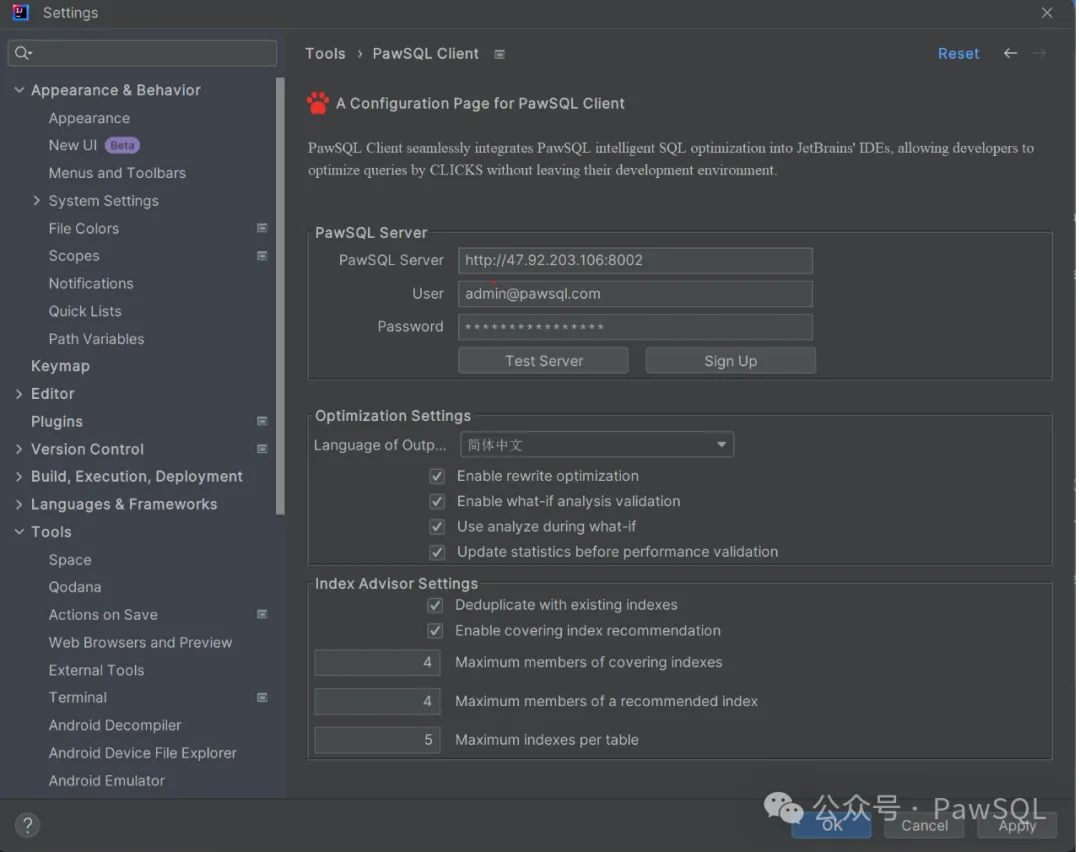
Task: Click the settings tree vertical scrollbar
Action: click(280, 296)
